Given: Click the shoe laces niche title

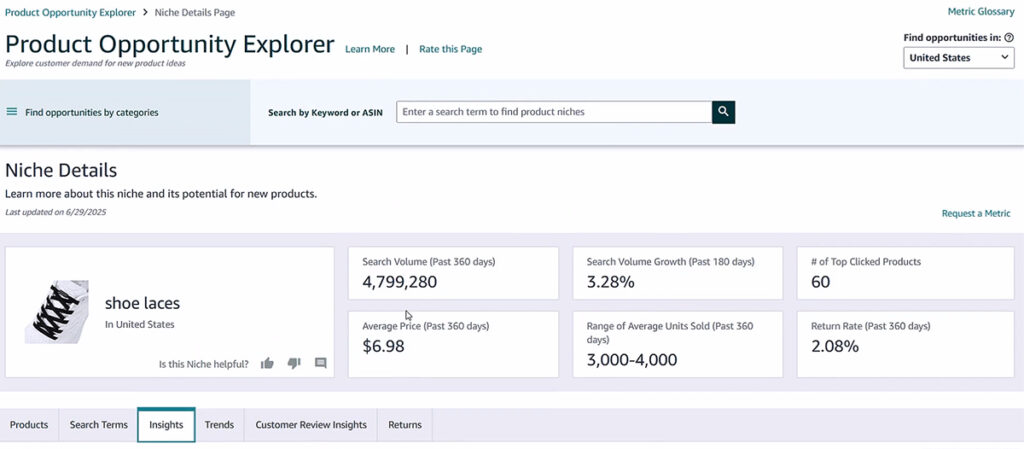Looking at the screenshot, I should [142, 303].
